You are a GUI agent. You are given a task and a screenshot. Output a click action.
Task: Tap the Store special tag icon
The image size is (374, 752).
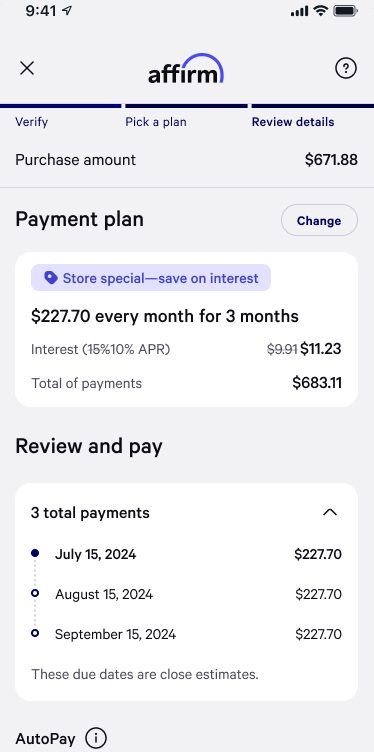point(50,278)
